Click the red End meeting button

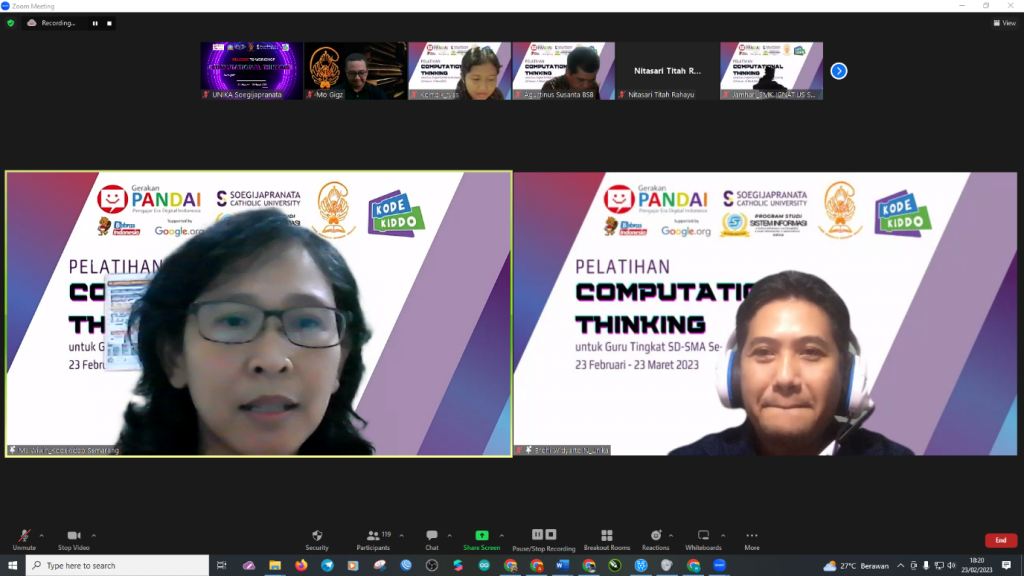[1000, 540]
